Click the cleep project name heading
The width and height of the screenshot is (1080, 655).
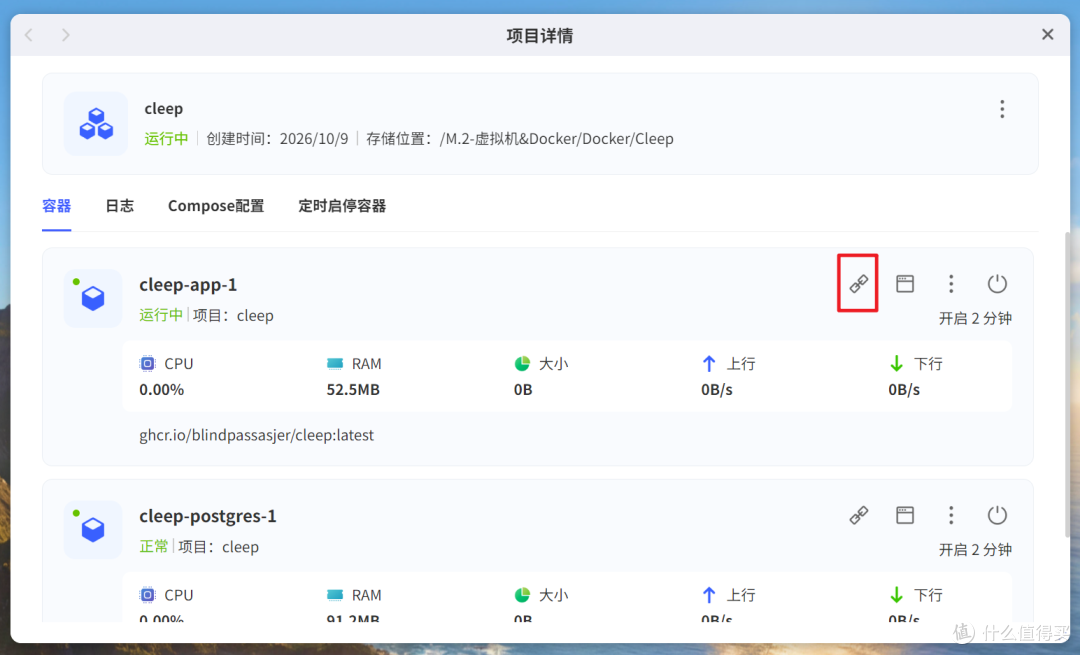click(x=163, y=109)
